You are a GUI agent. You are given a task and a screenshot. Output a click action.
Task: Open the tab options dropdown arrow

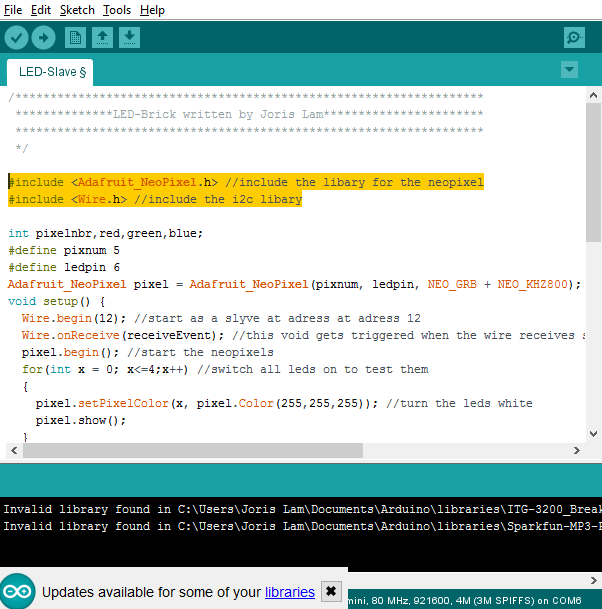click(x=569, y=70)
